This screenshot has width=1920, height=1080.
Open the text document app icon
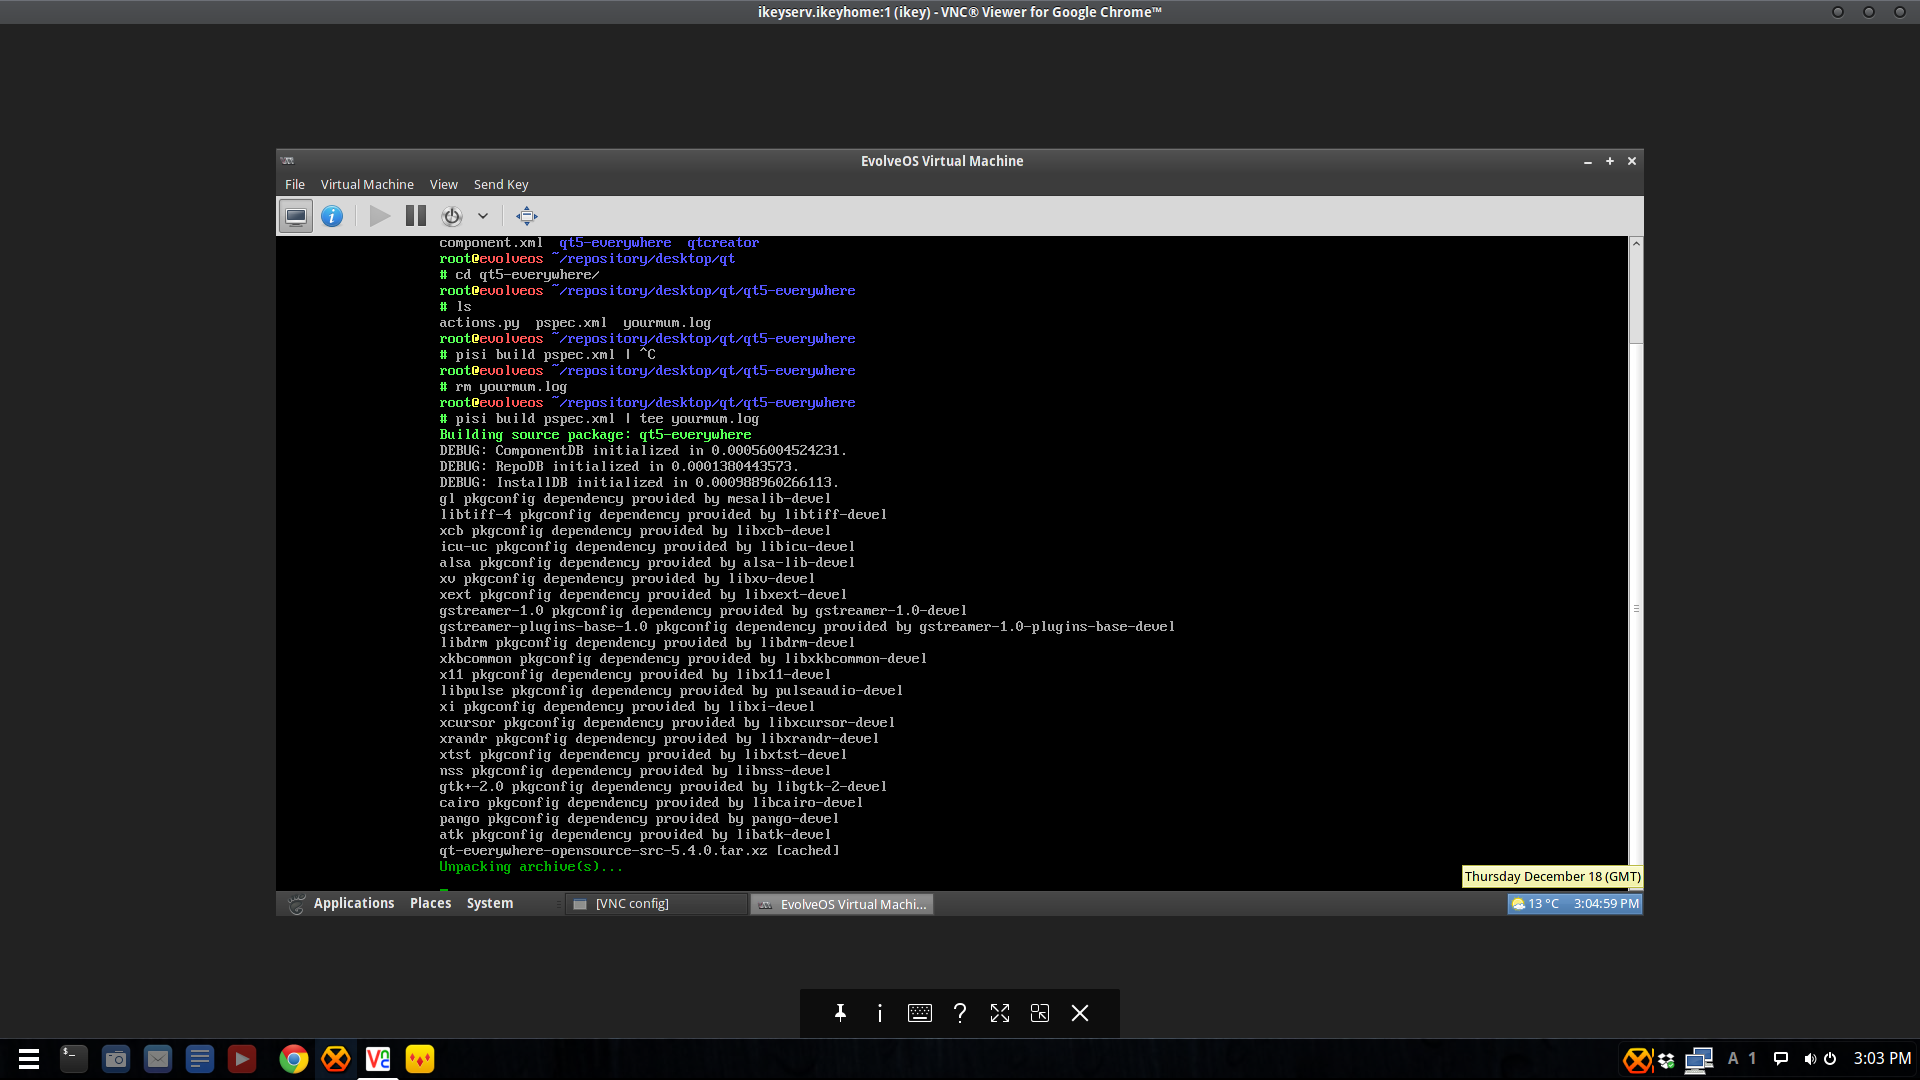click(200, 1059)
